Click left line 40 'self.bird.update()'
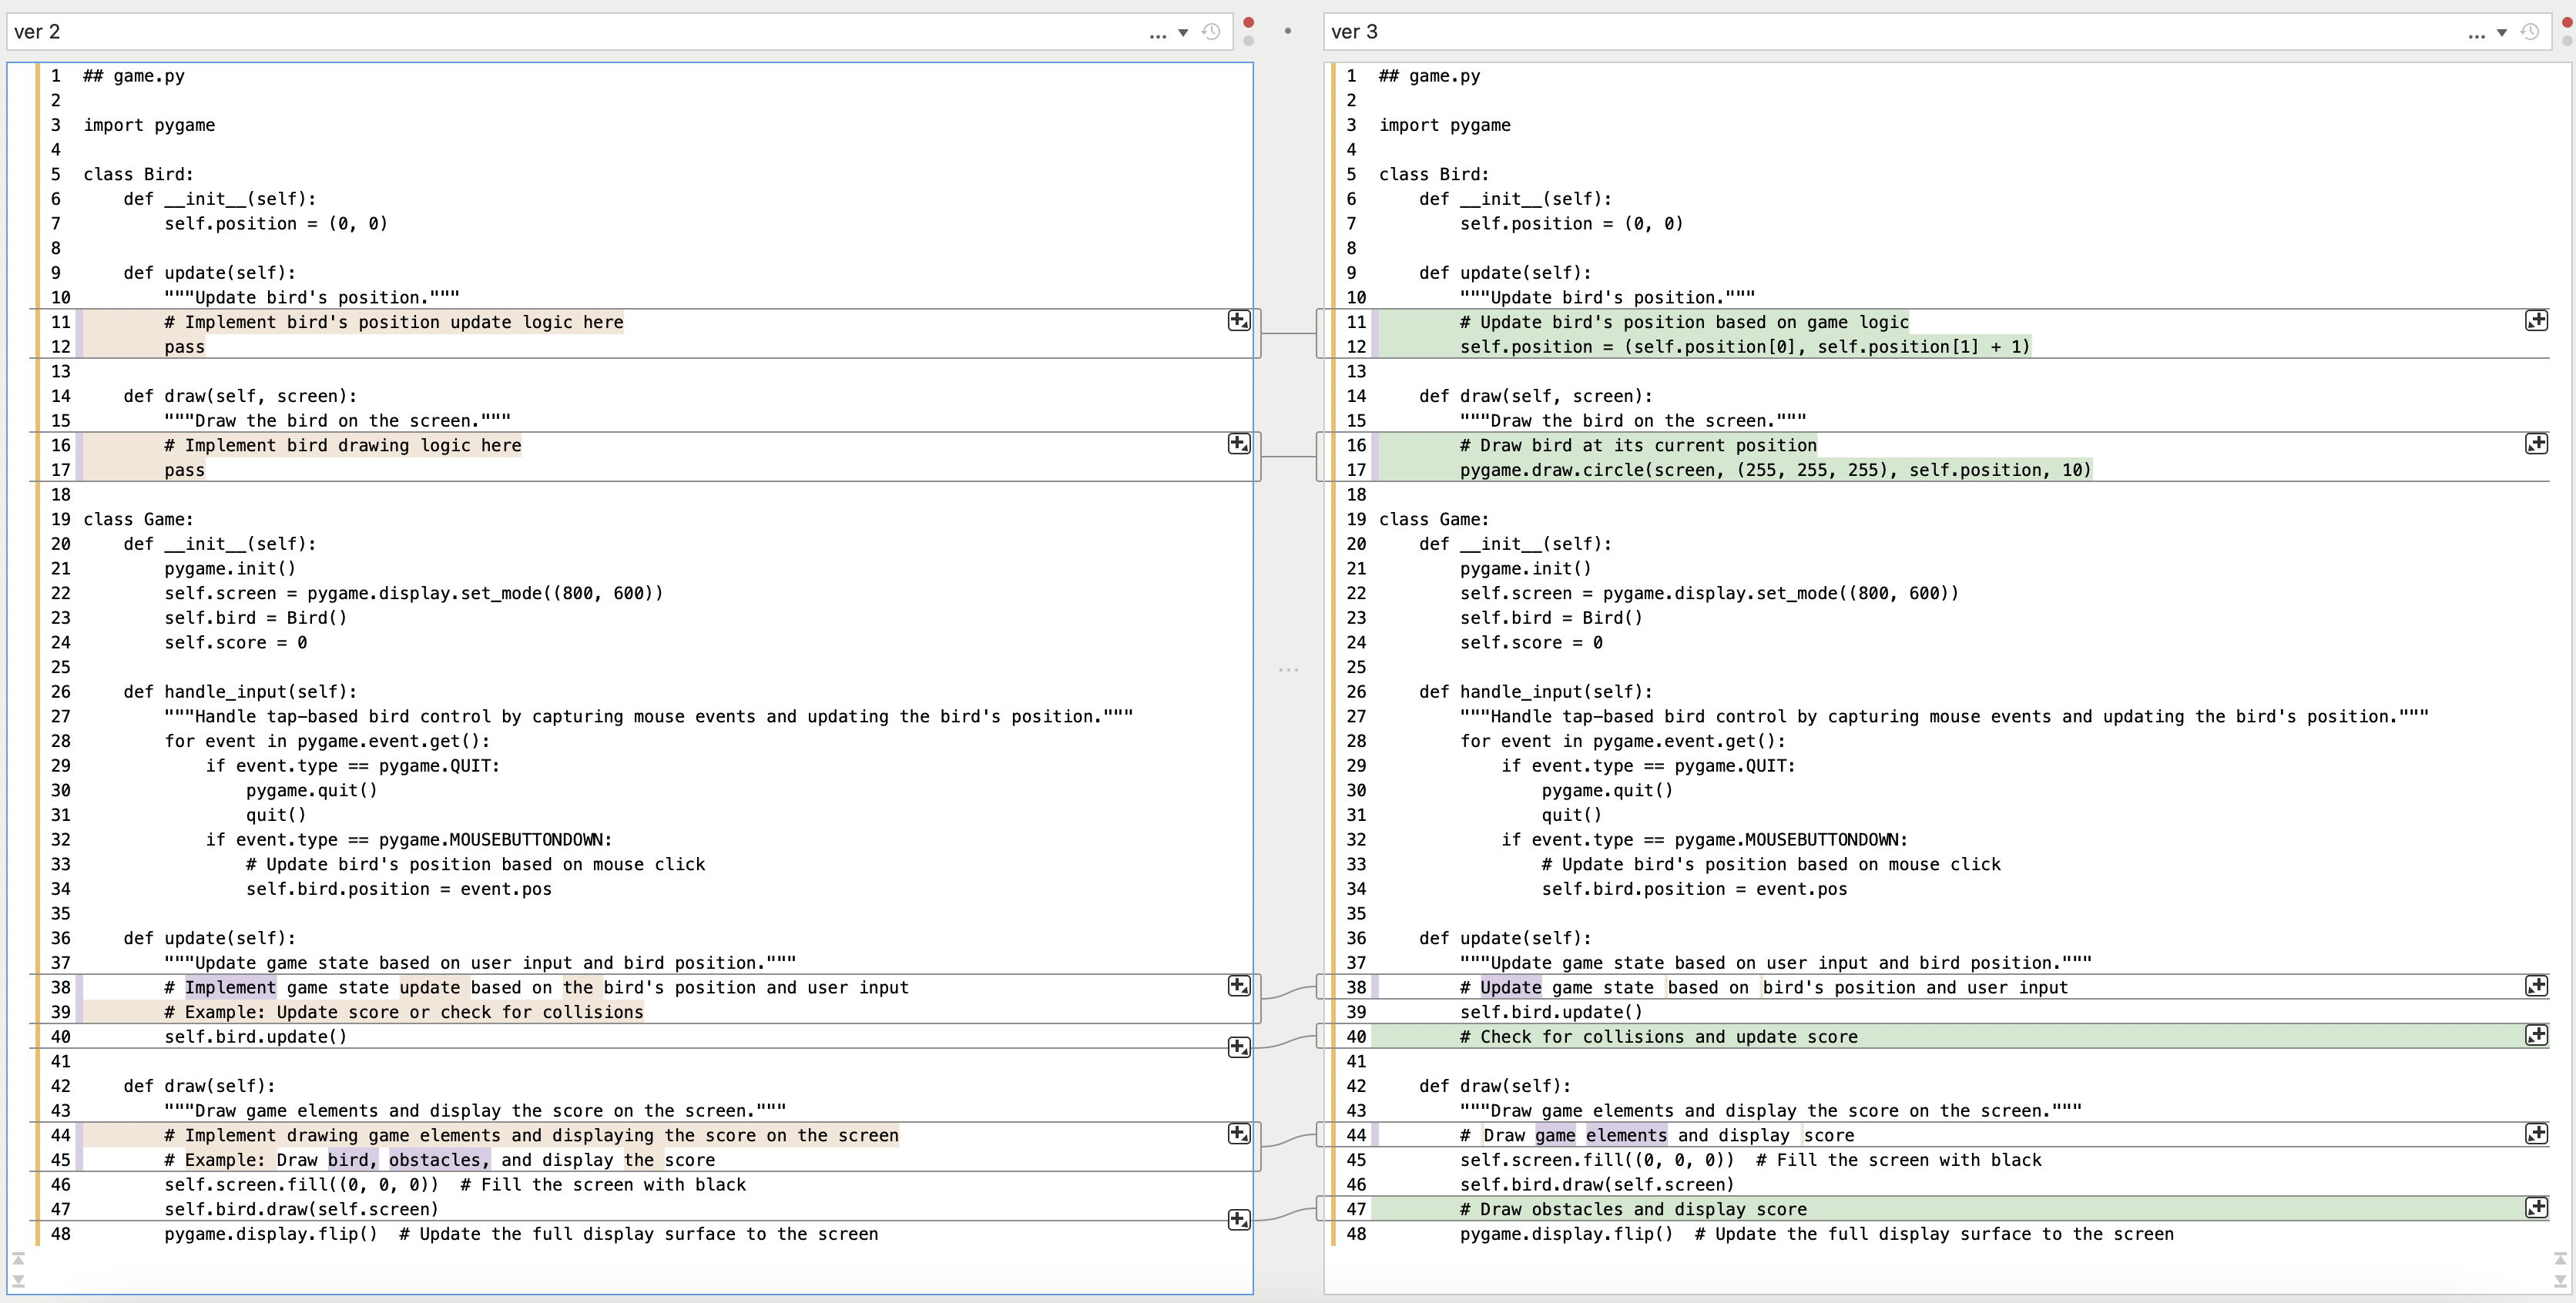The height and width of the screenshot is (1303, 2576). pos(256,1037)
